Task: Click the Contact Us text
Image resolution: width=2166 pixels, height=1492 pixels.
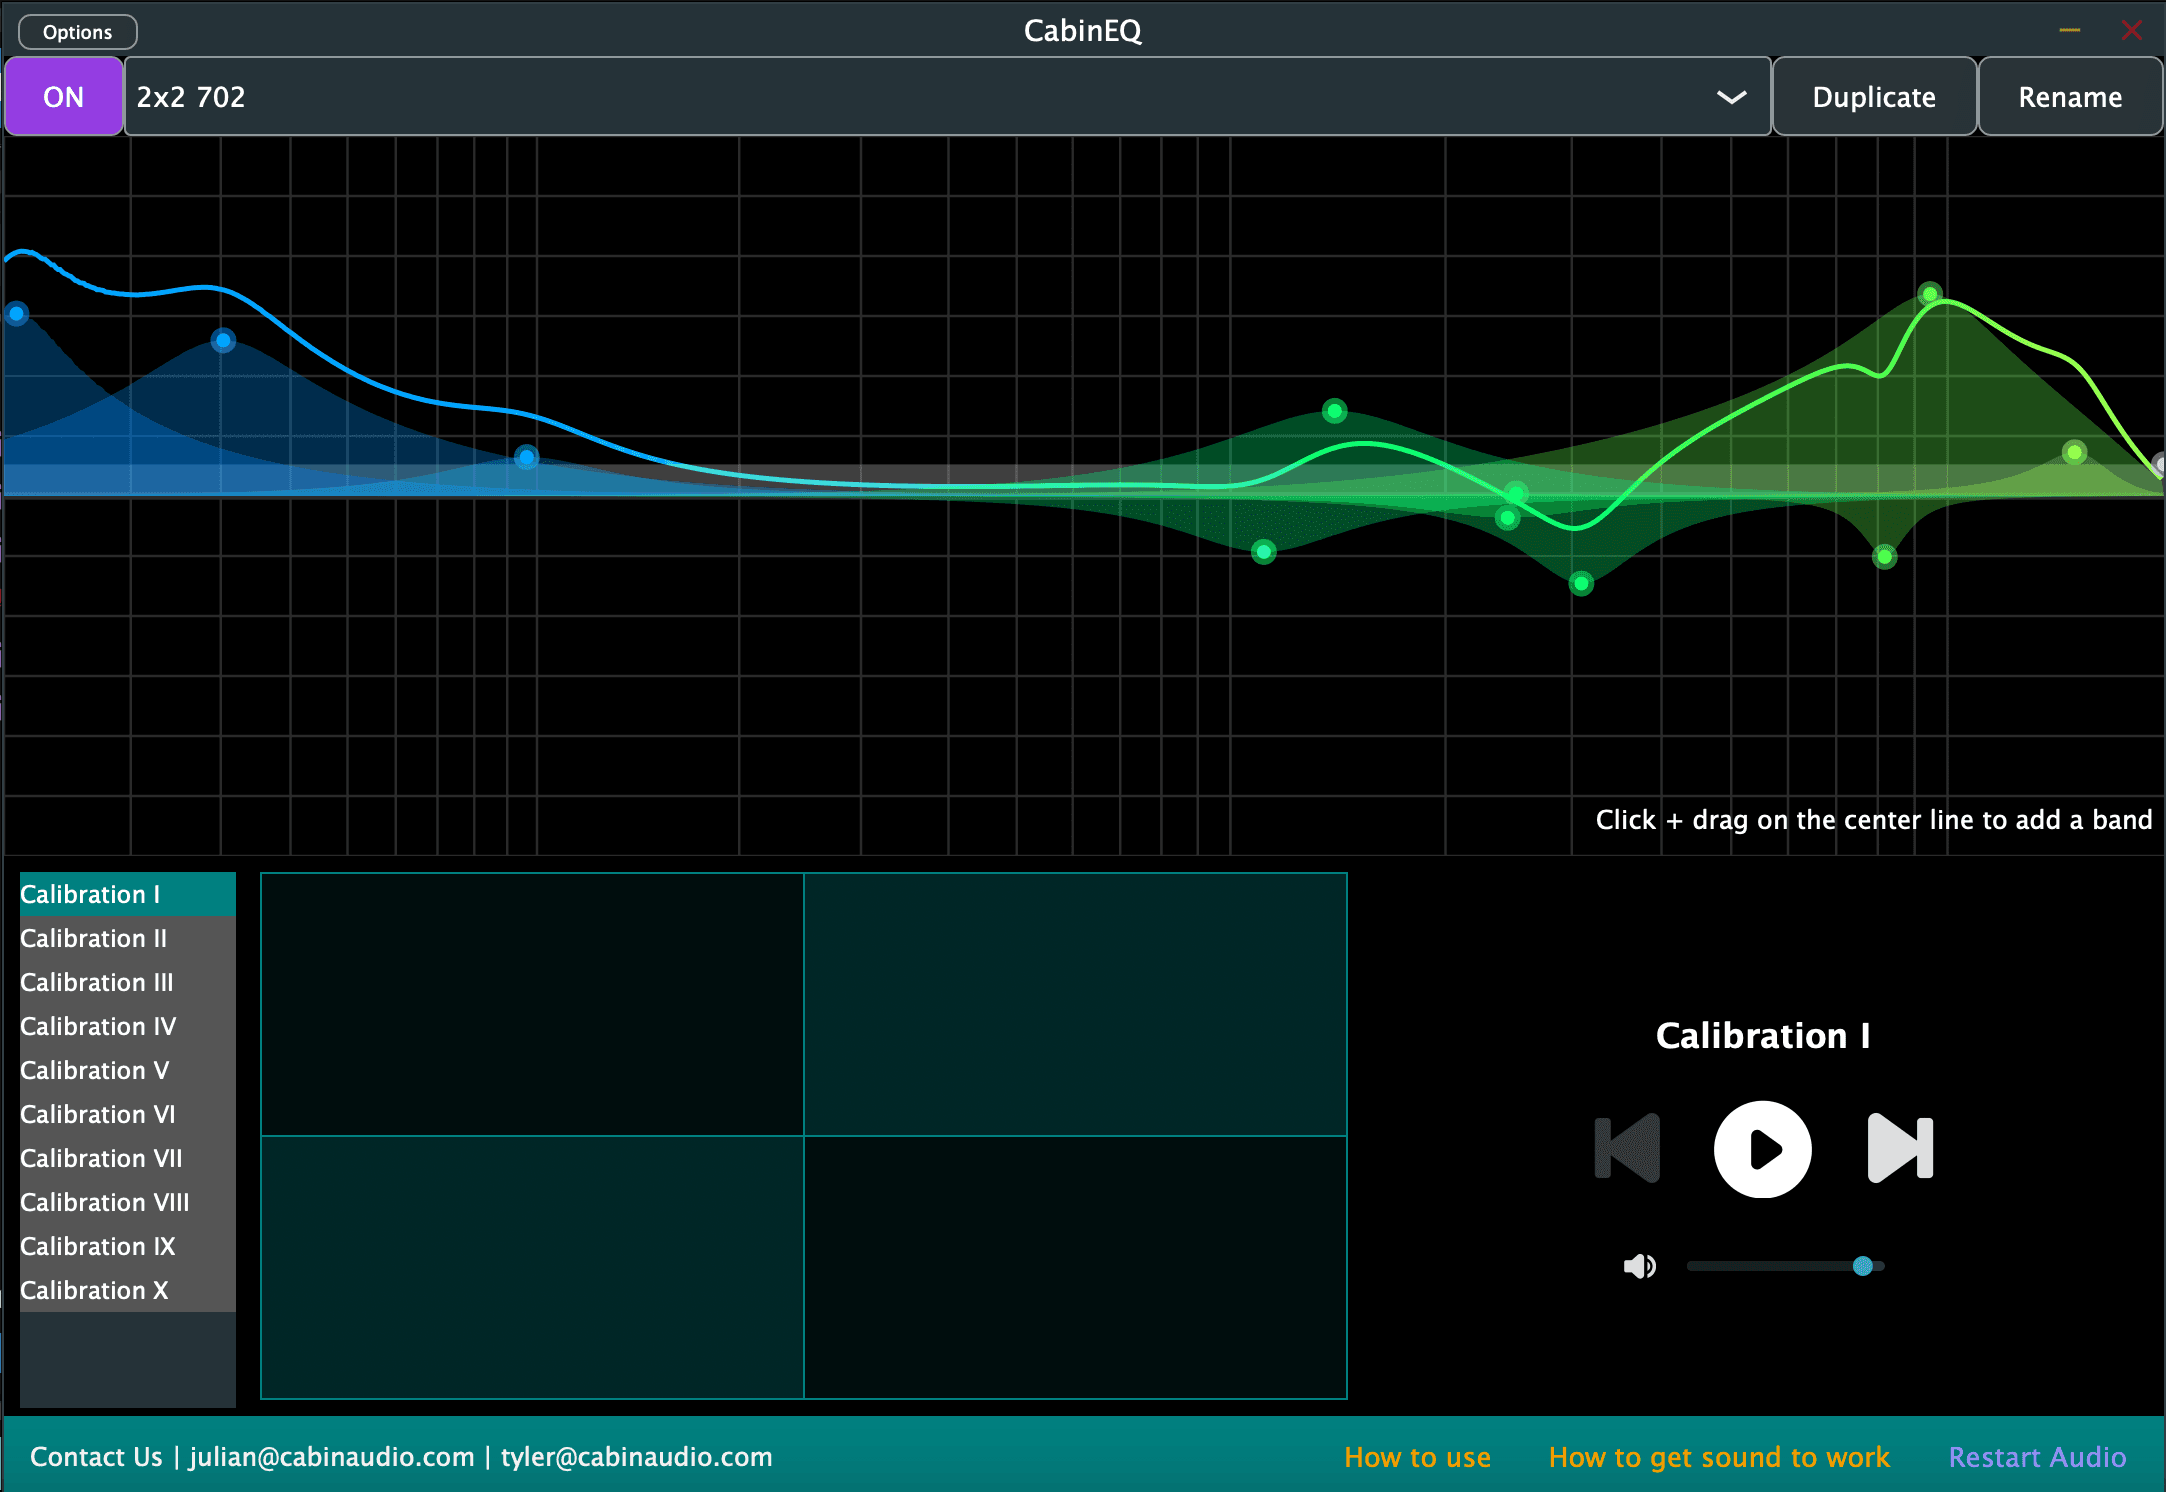Action: (96, 1457)
